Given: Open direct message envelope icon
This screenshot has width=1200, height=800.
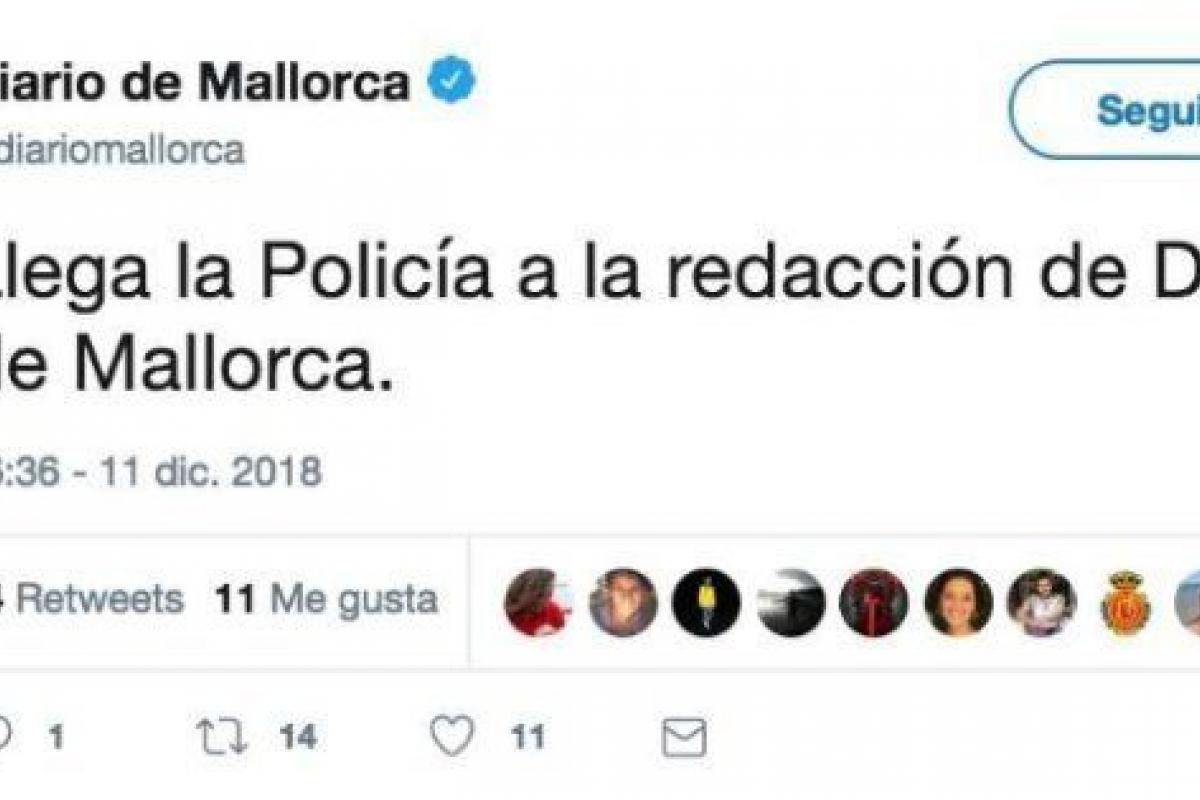Looking at the screenshot, I should pyautogui.click(x=685, y=739).
